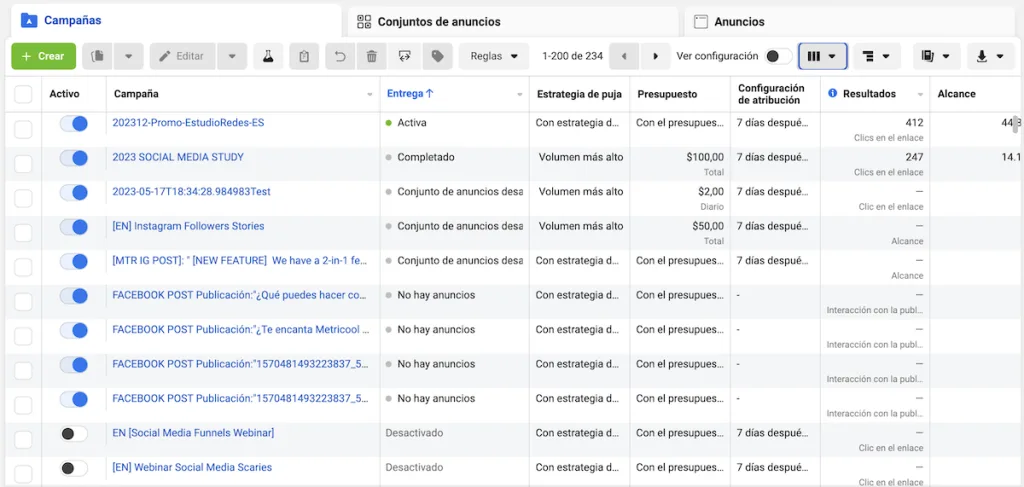Open Campaña column header menu arrow
The height and width of the screenshot is (487, 1024).
[370, 95]
